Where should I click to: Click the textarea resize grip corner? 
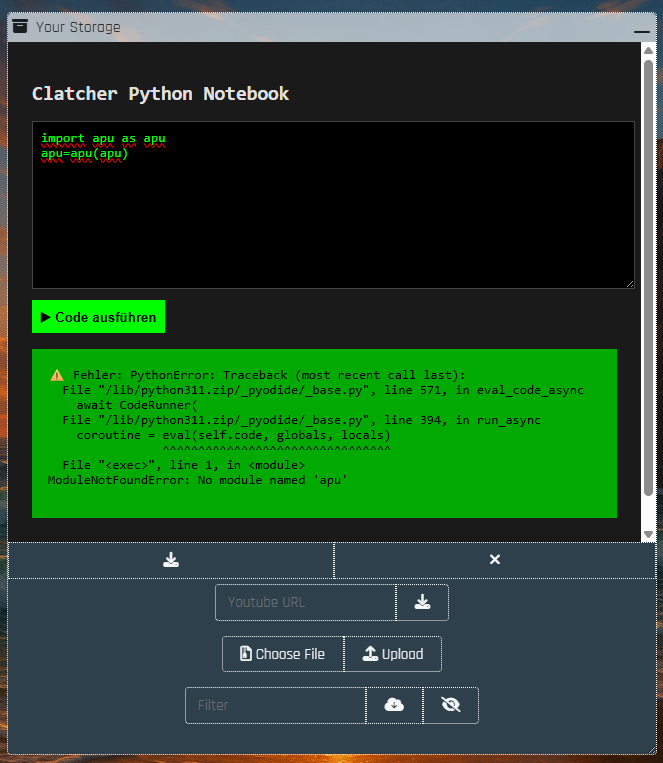click(630, 284)
